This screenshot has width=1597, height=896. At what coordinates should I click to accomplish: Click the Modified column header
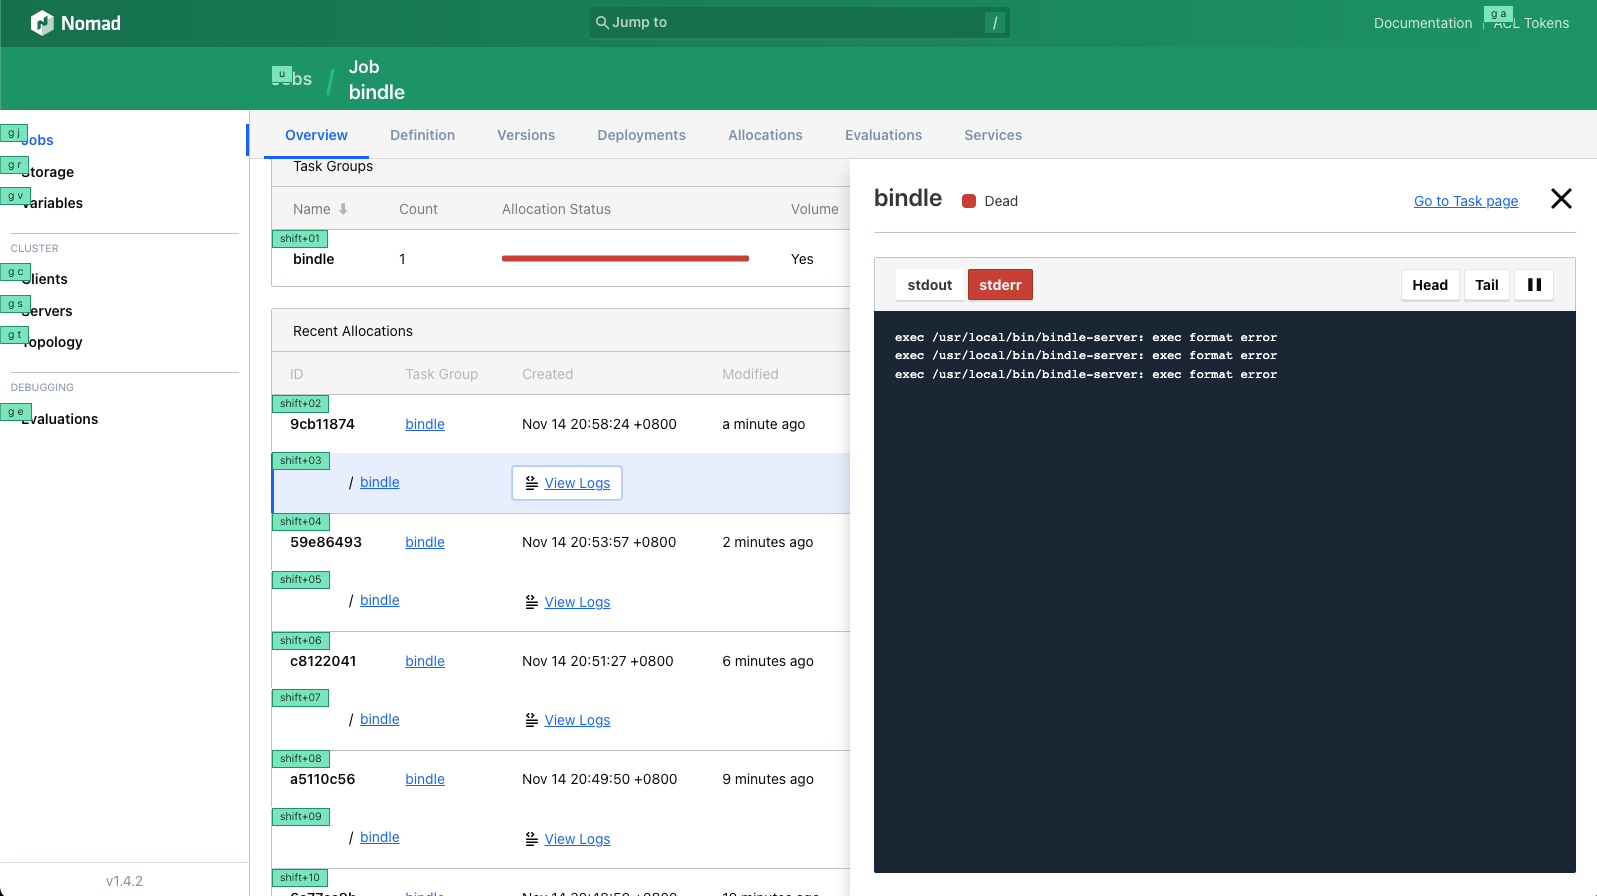tap(750, 374)
